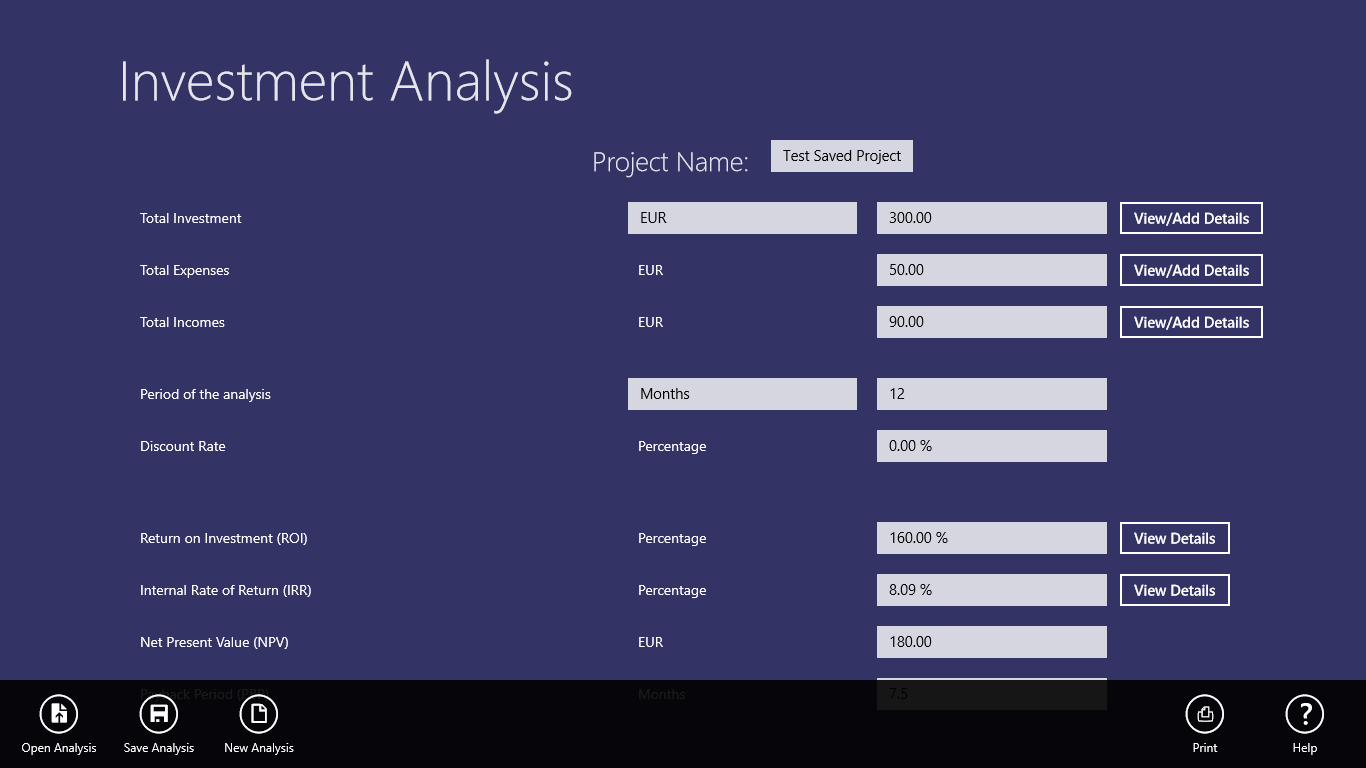Open View/Add Details for Total Expenses
Screen dimensions: 1366x768
1191,270
